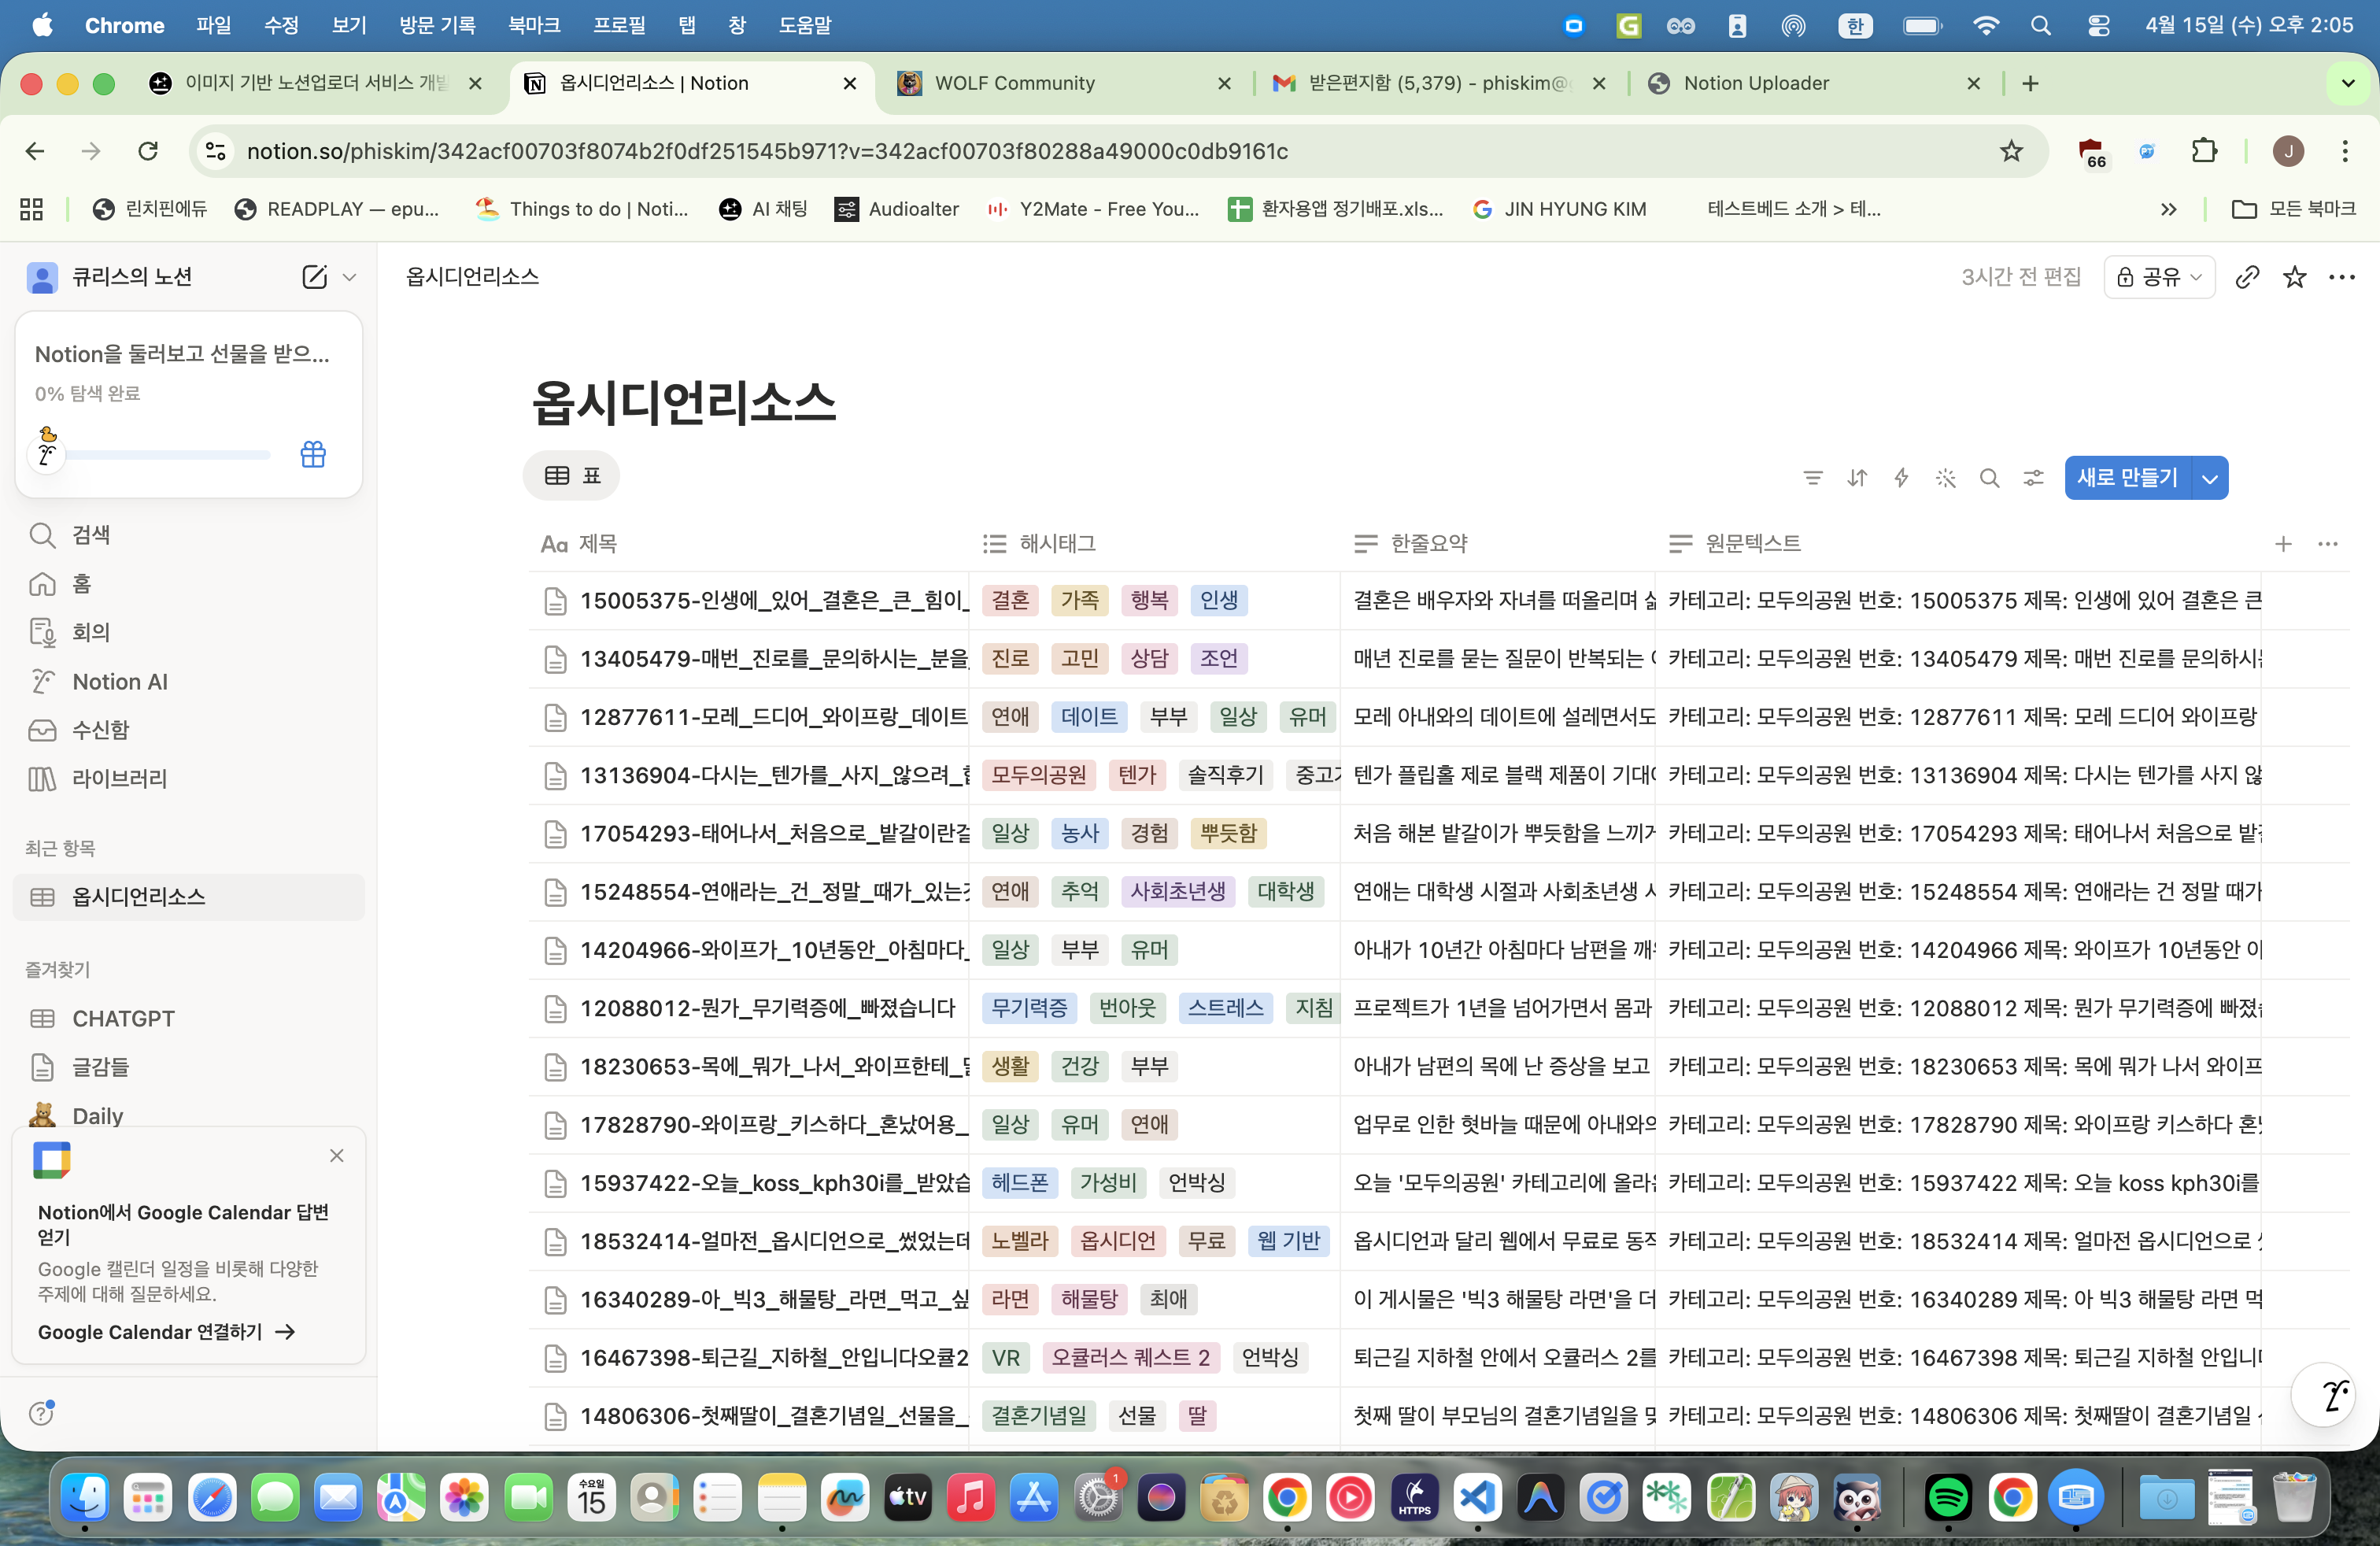Reload the current page
Viewport: 2380px width, 1546px height.
click(x=148, y=151)
